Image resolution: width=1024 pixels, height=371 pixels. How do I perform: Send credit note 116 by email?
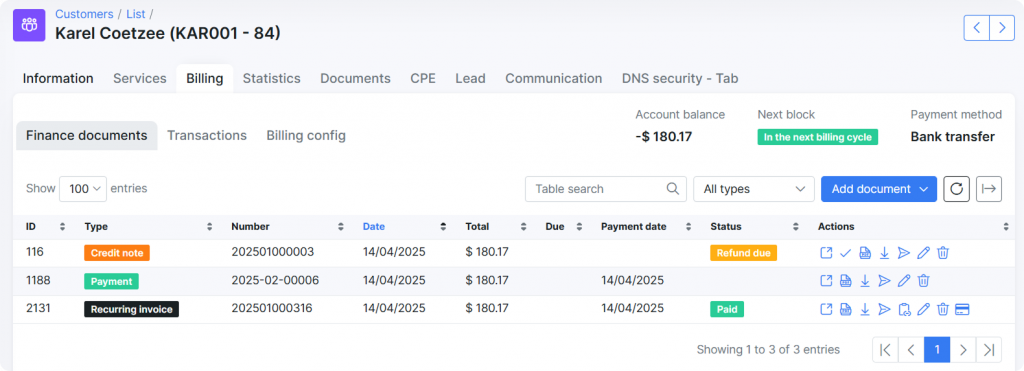(904, 253)
